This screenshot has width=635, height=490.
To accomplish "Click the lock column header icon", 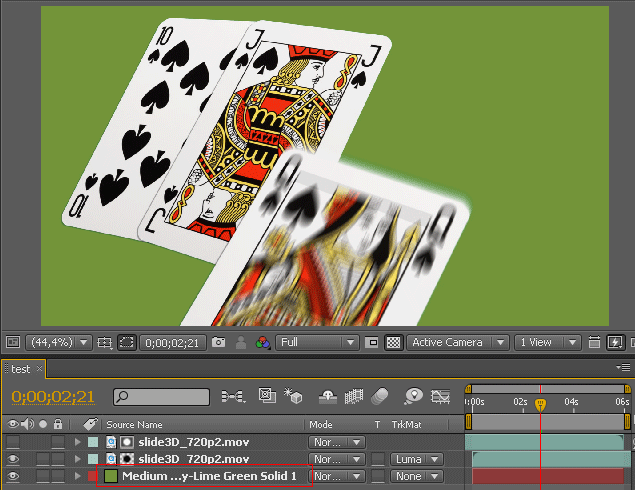I will (58, 424).
